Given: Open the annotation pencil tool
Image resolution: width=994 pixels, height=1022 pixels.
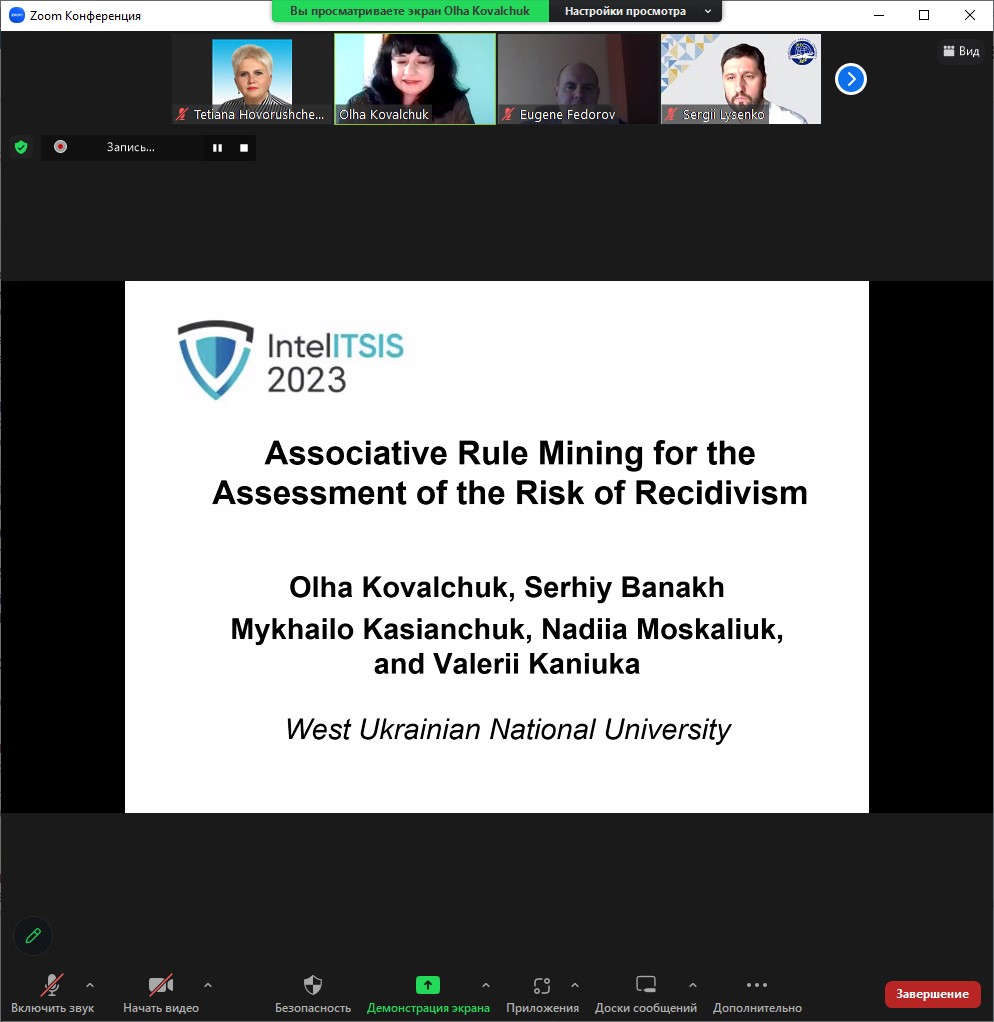Looking at the screenshot, I should [33, 935].
